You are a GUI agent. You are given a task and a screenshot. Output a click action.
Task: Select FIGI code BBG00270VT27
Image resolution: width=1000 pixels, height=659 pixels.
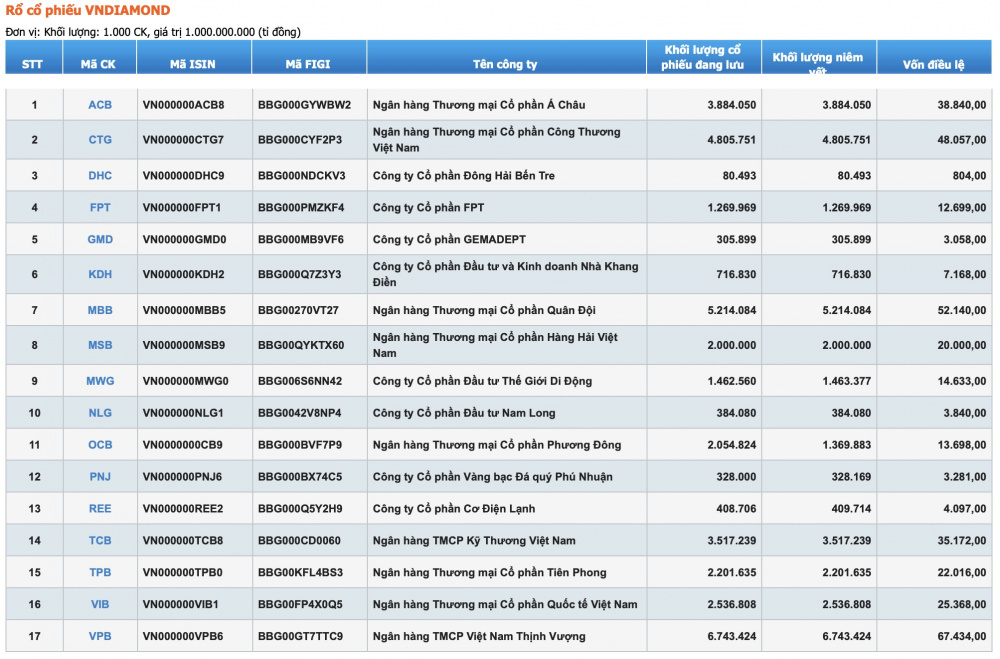click(x=298, y=310)
